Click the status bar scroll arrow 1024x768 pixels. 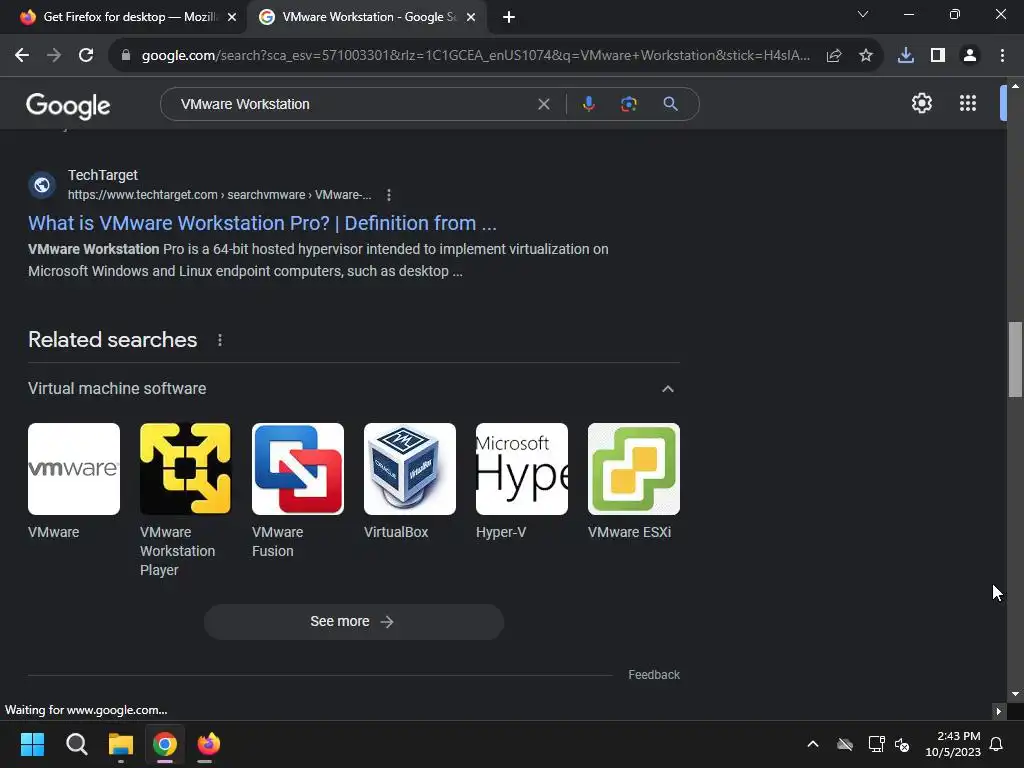pyautogui.click(x=998, y=711)
